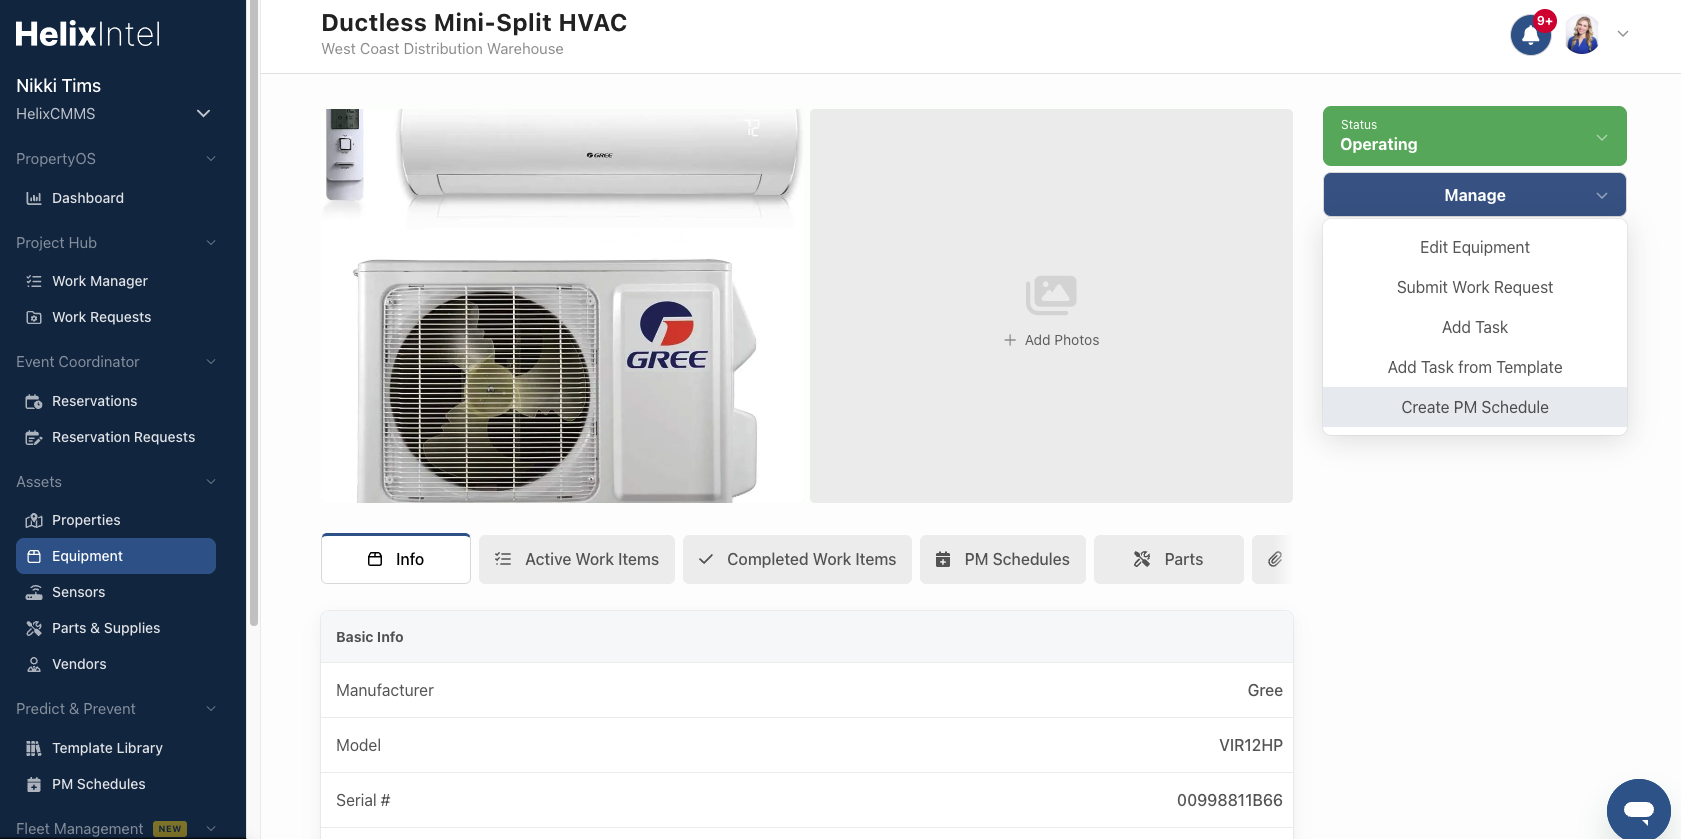Click the Reservations calendar icon
This screenshot has height=839, width=1681.
click(x=34, y=401)
